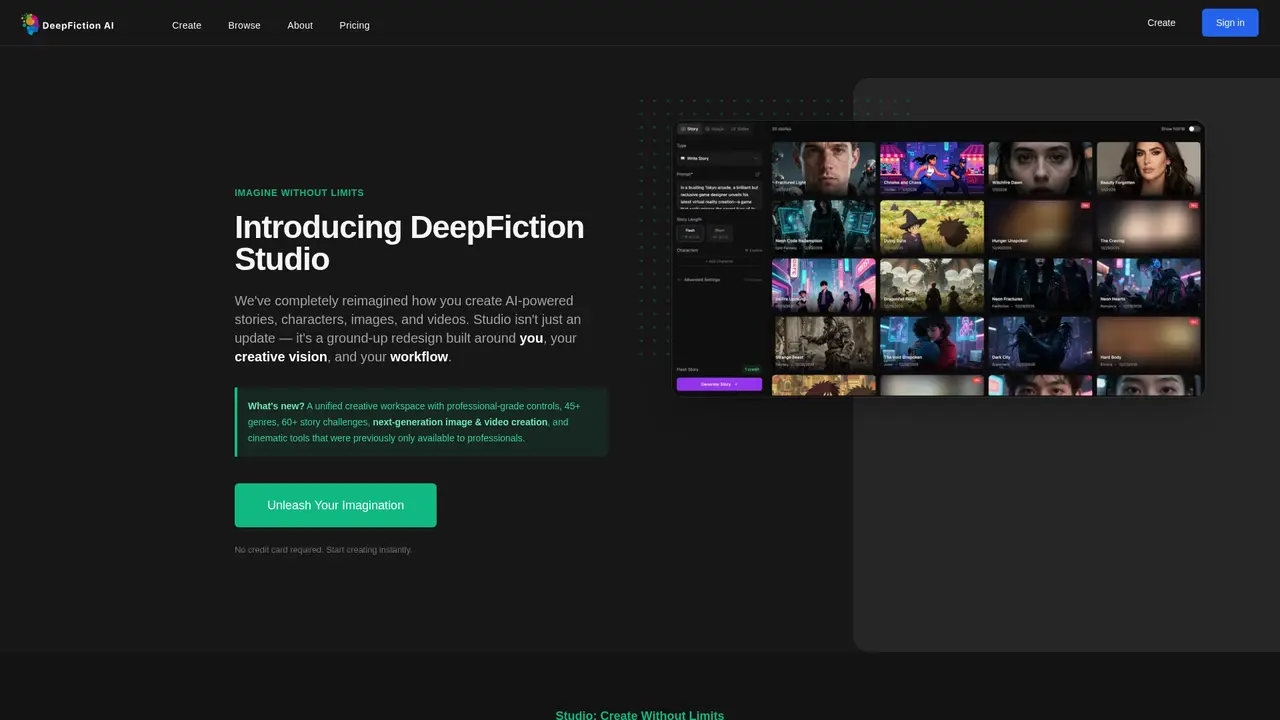Expand the Advanced Settings section

coord(719,280)
